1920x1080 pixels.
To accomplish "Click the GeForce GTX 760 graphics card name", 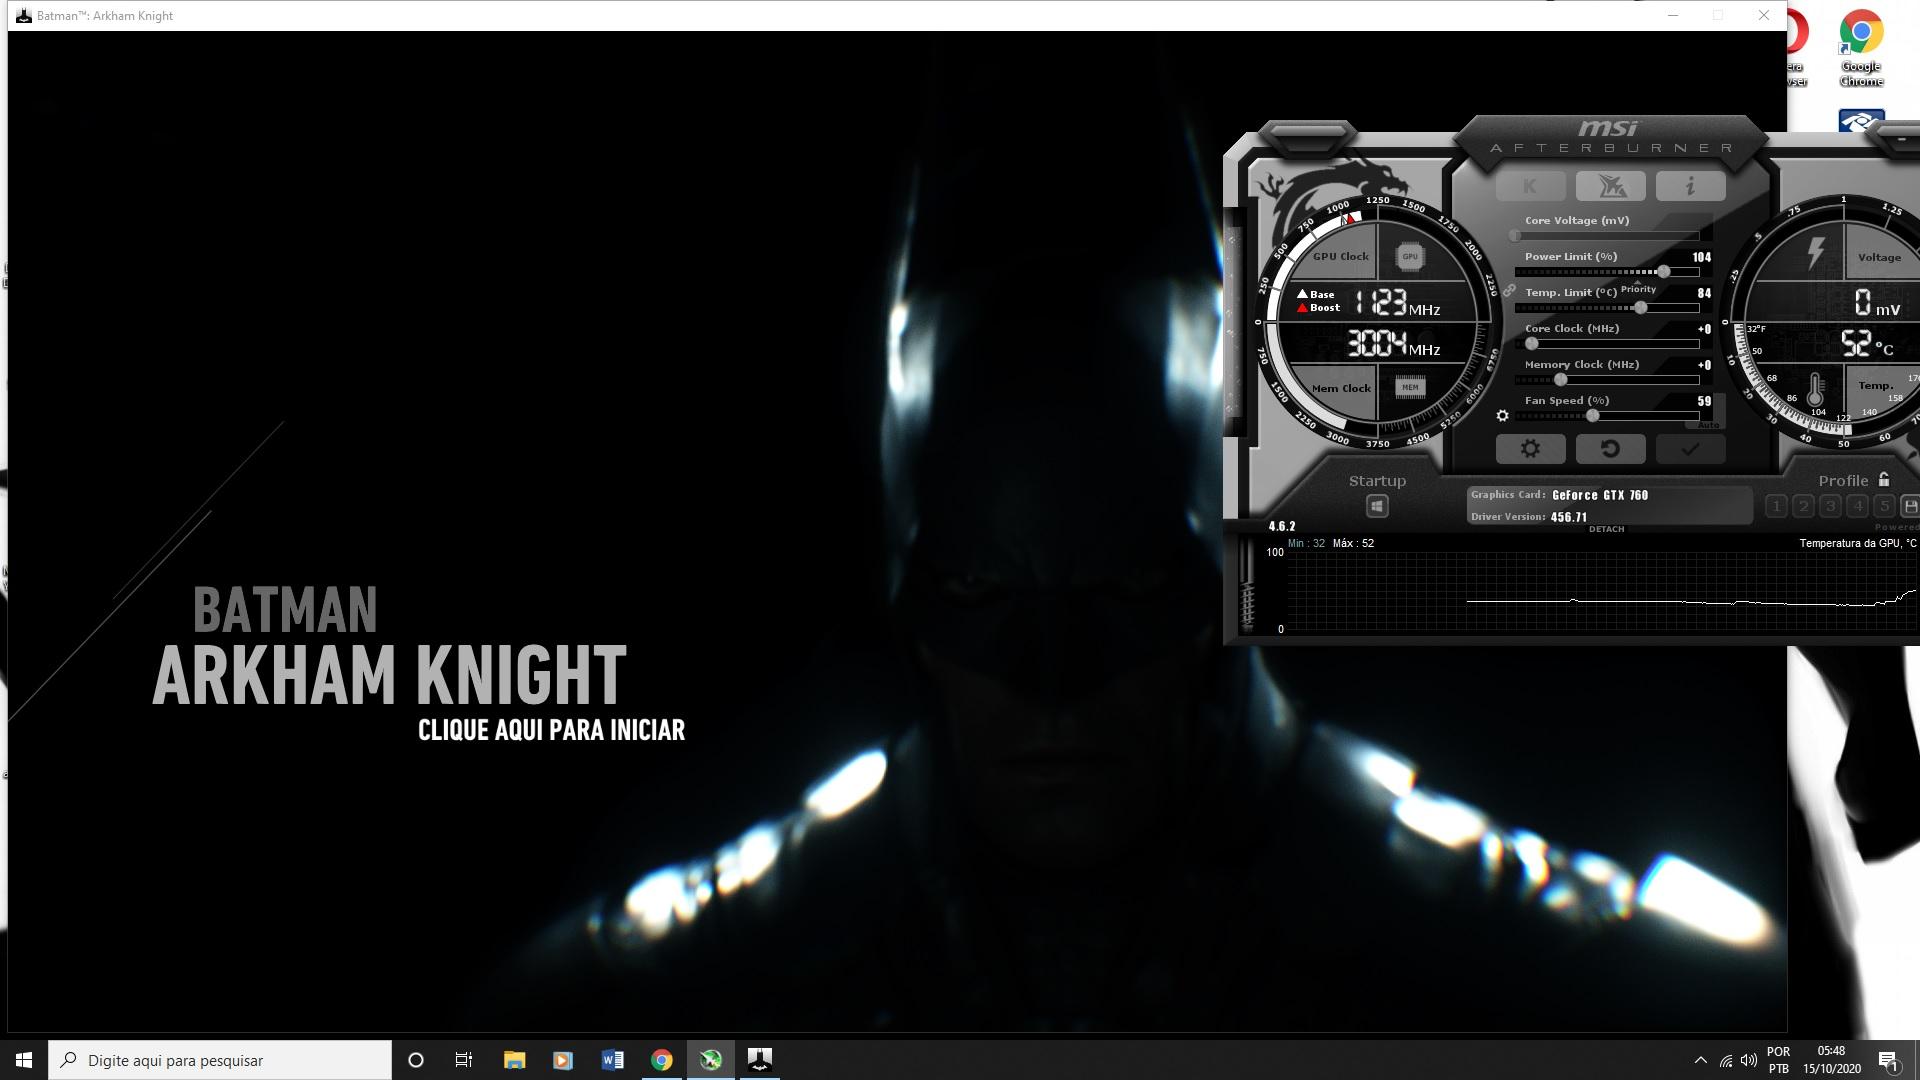I will pos(1600,495).
